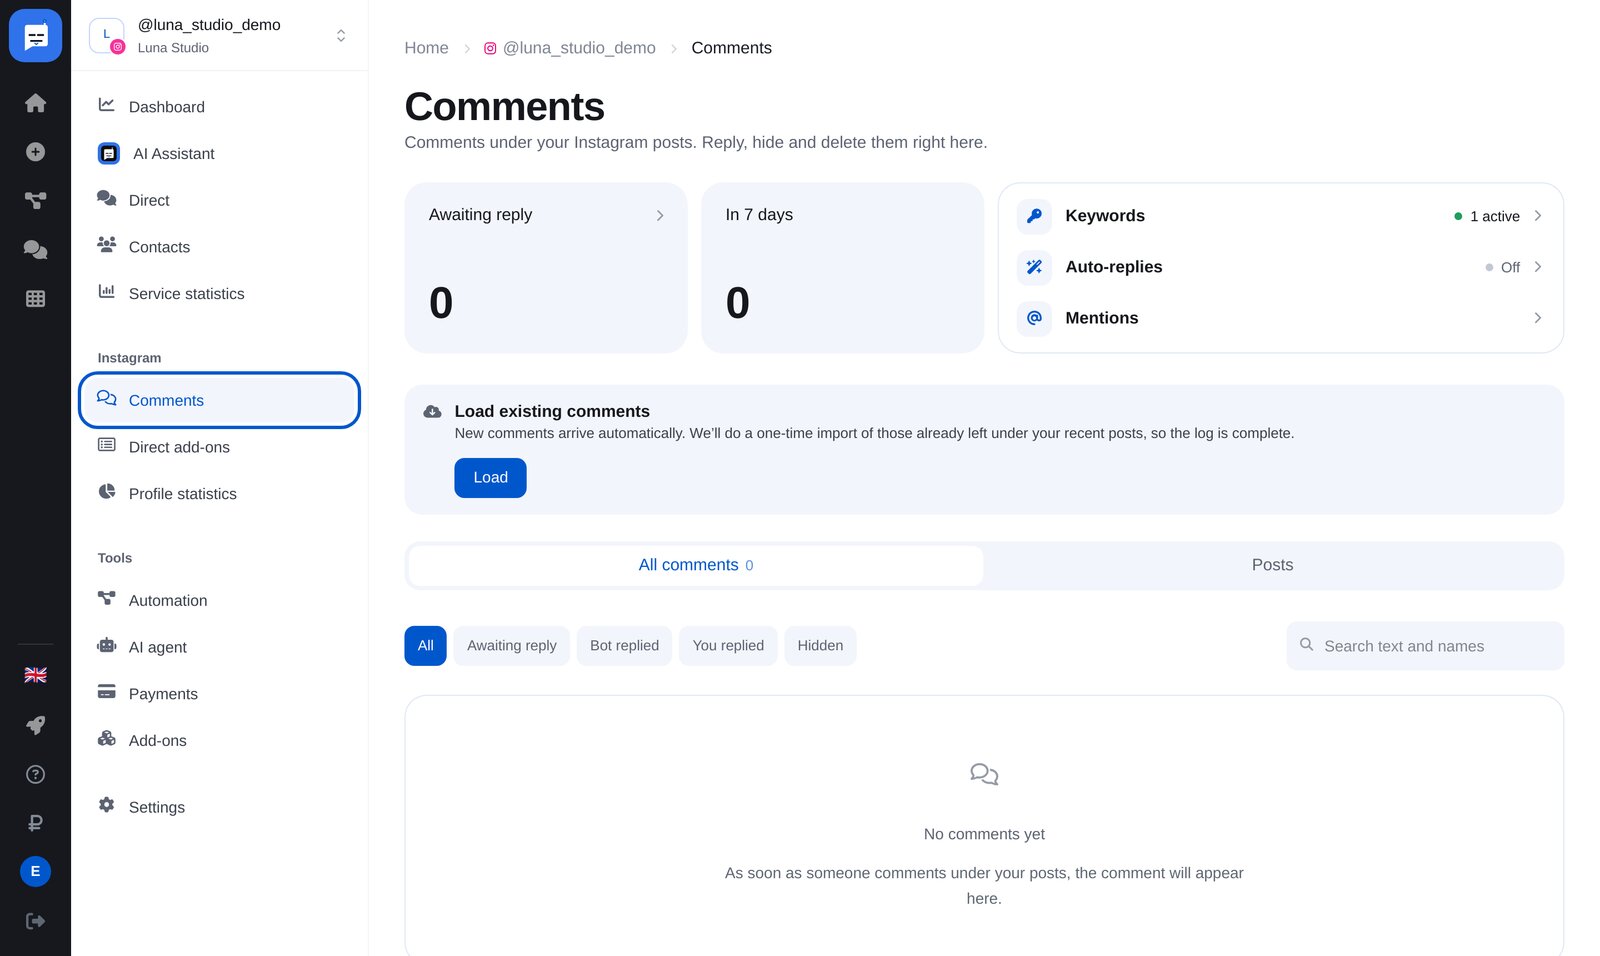
Task: Filter comments by You replied
Action: (728, 646)
